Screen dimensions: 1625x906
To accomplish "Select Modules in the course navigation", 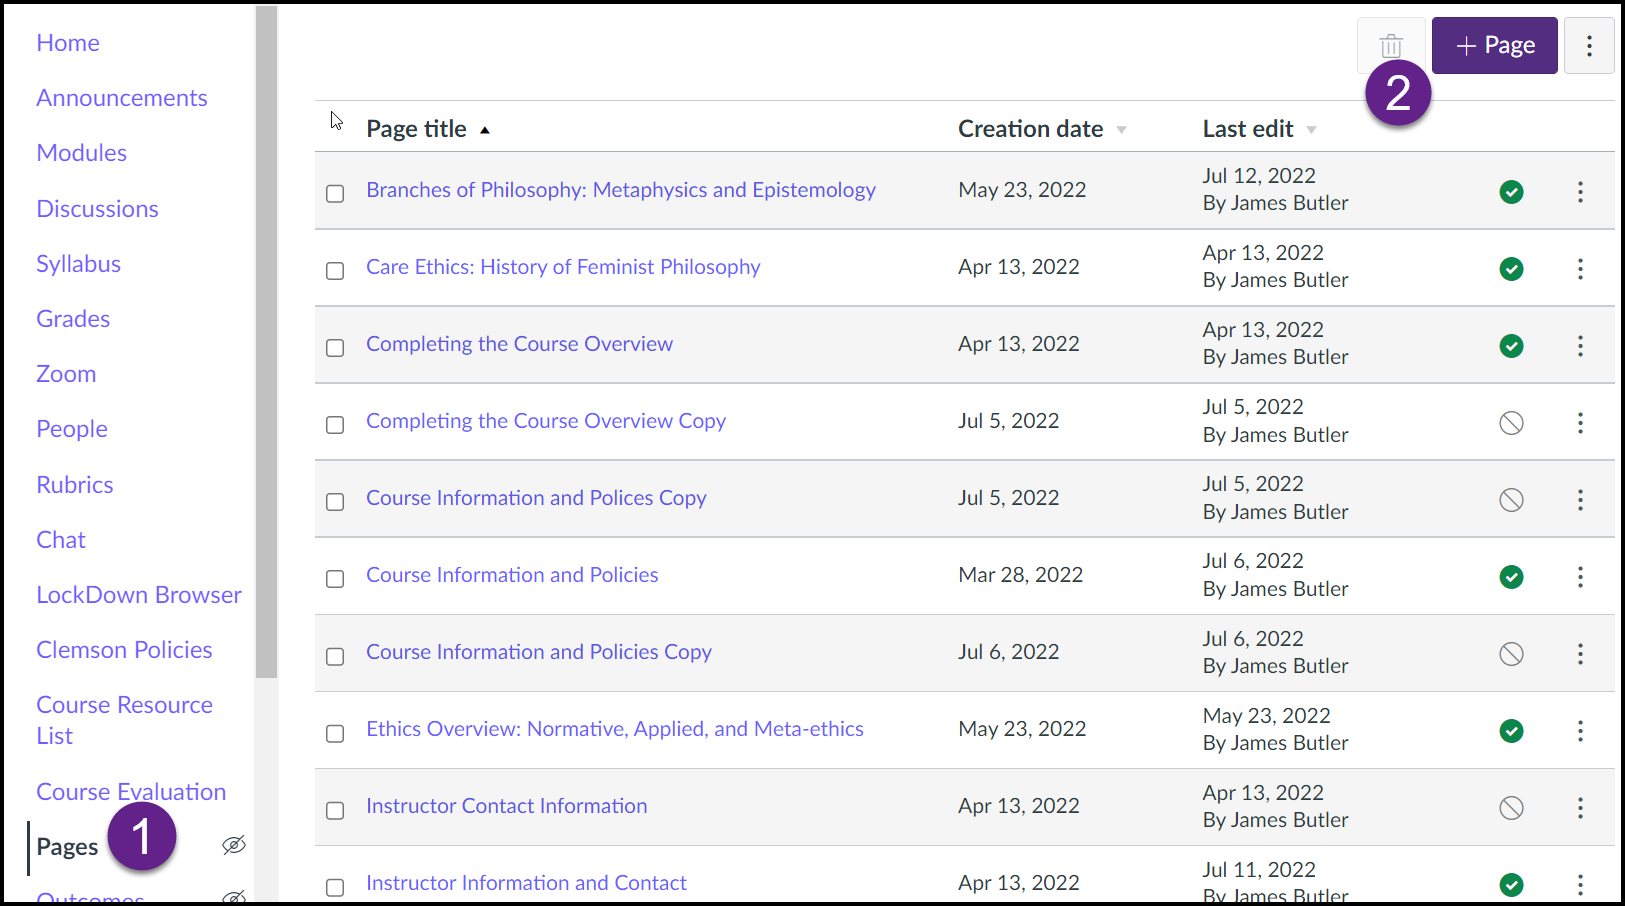I will click(x=81, y=152).
